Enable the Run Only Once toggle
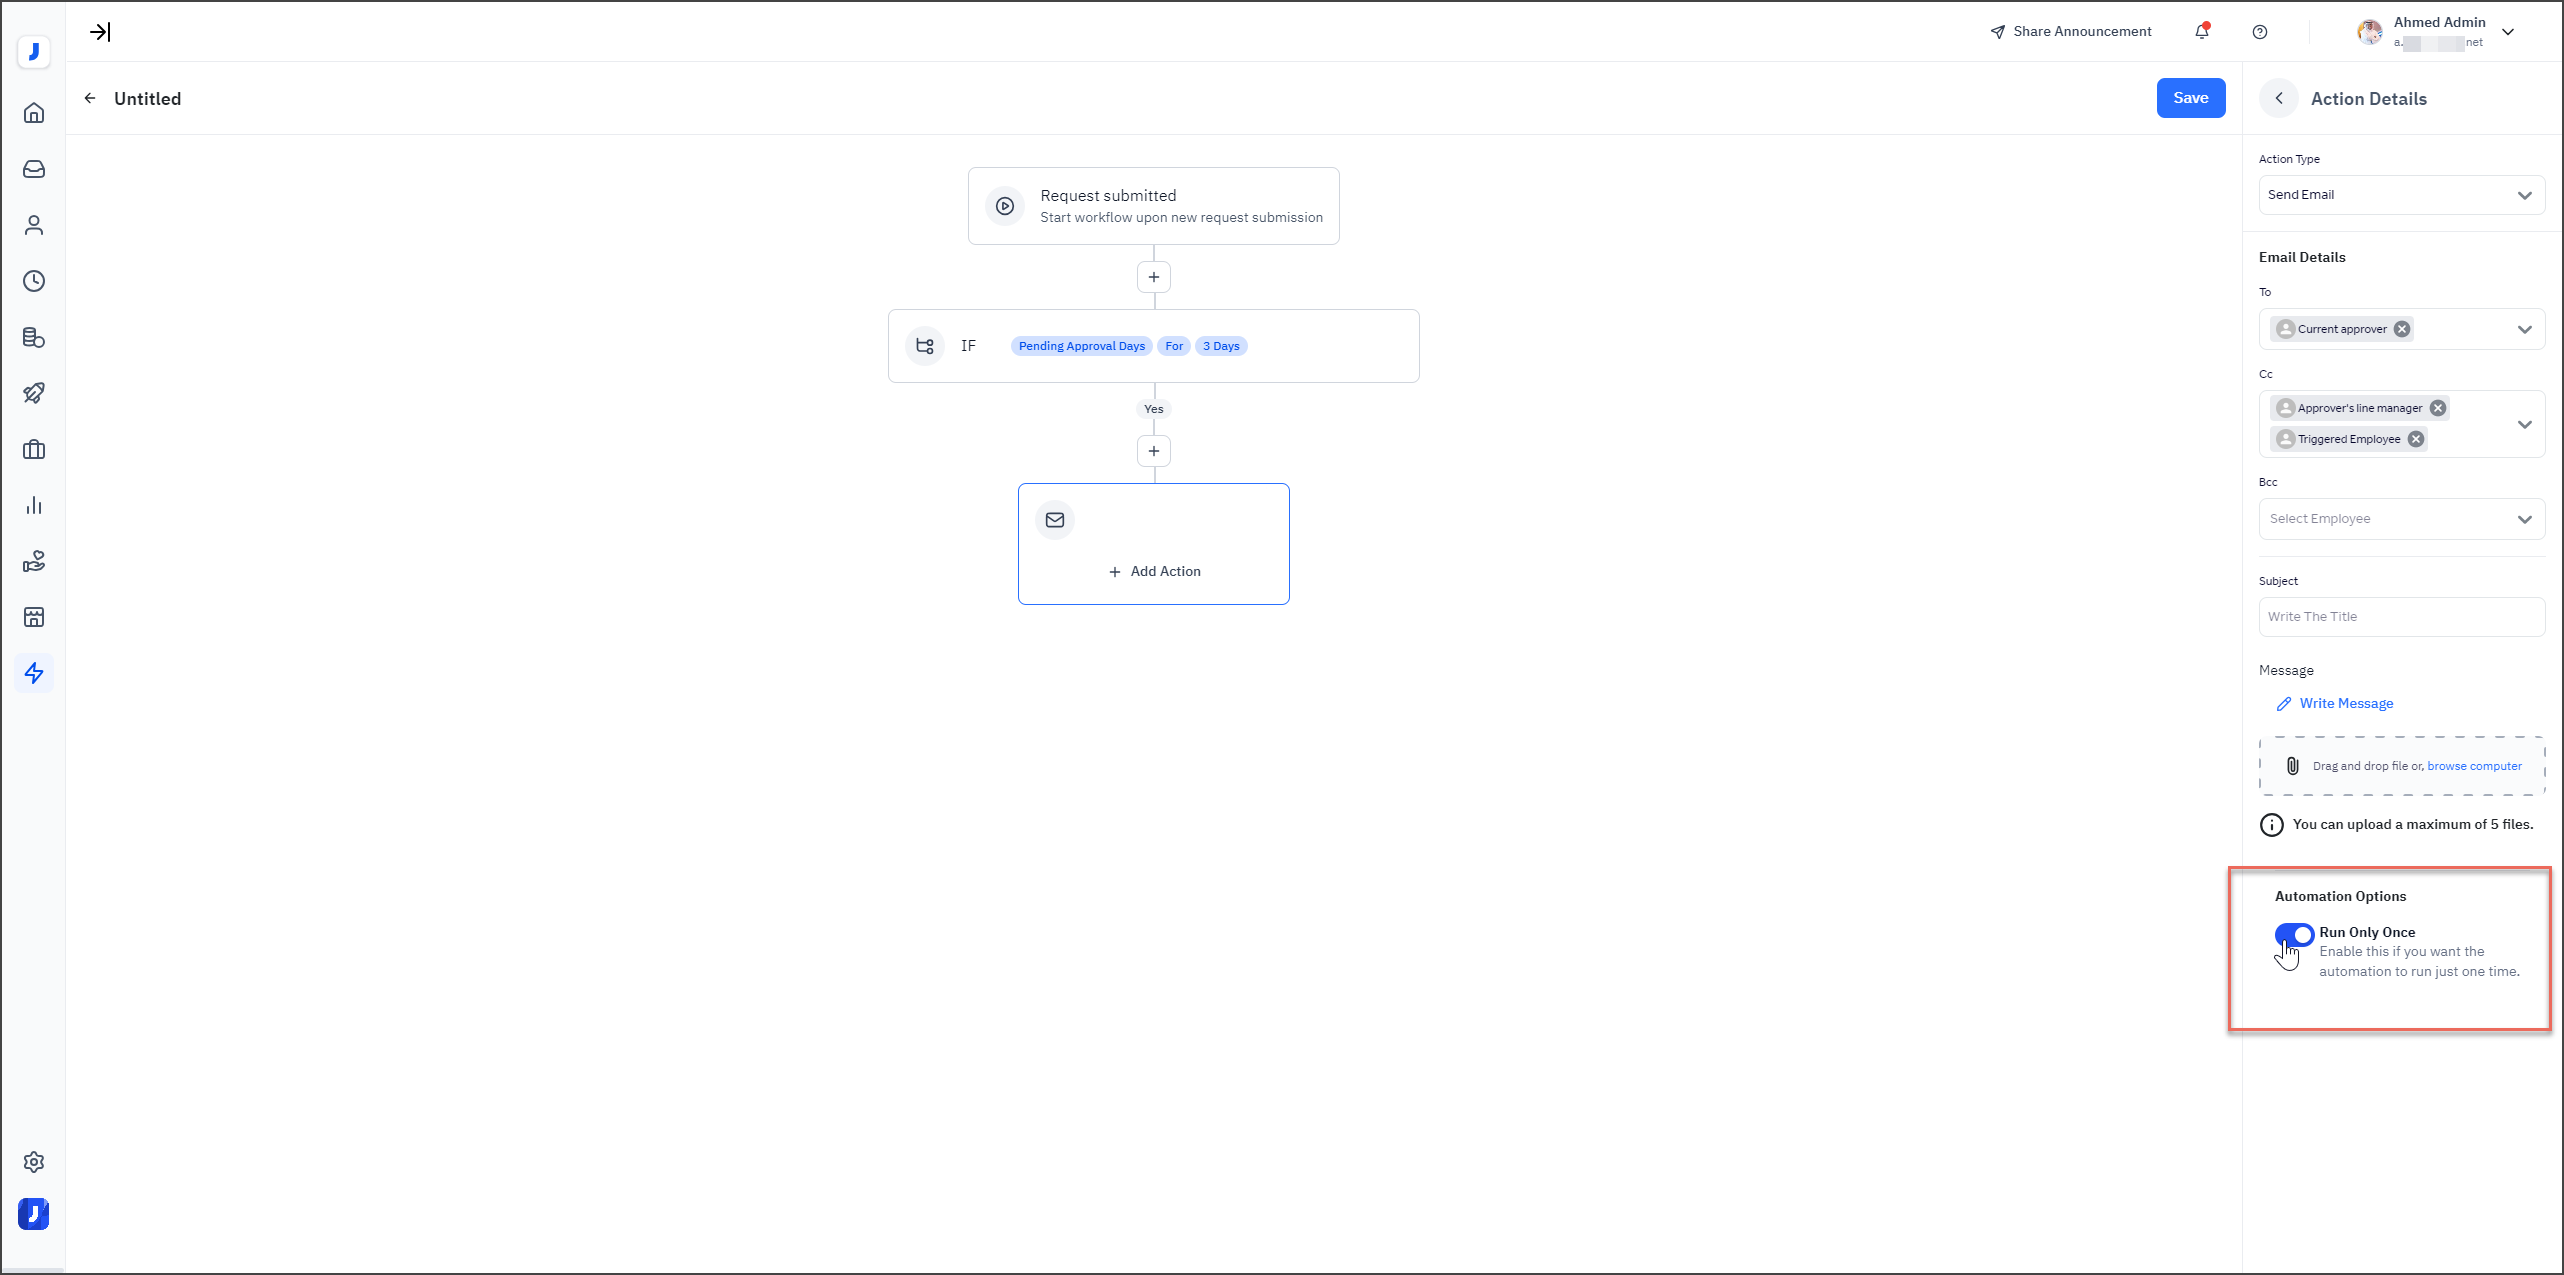This screenshot has height=1275, width=2564. [2294, 934]
